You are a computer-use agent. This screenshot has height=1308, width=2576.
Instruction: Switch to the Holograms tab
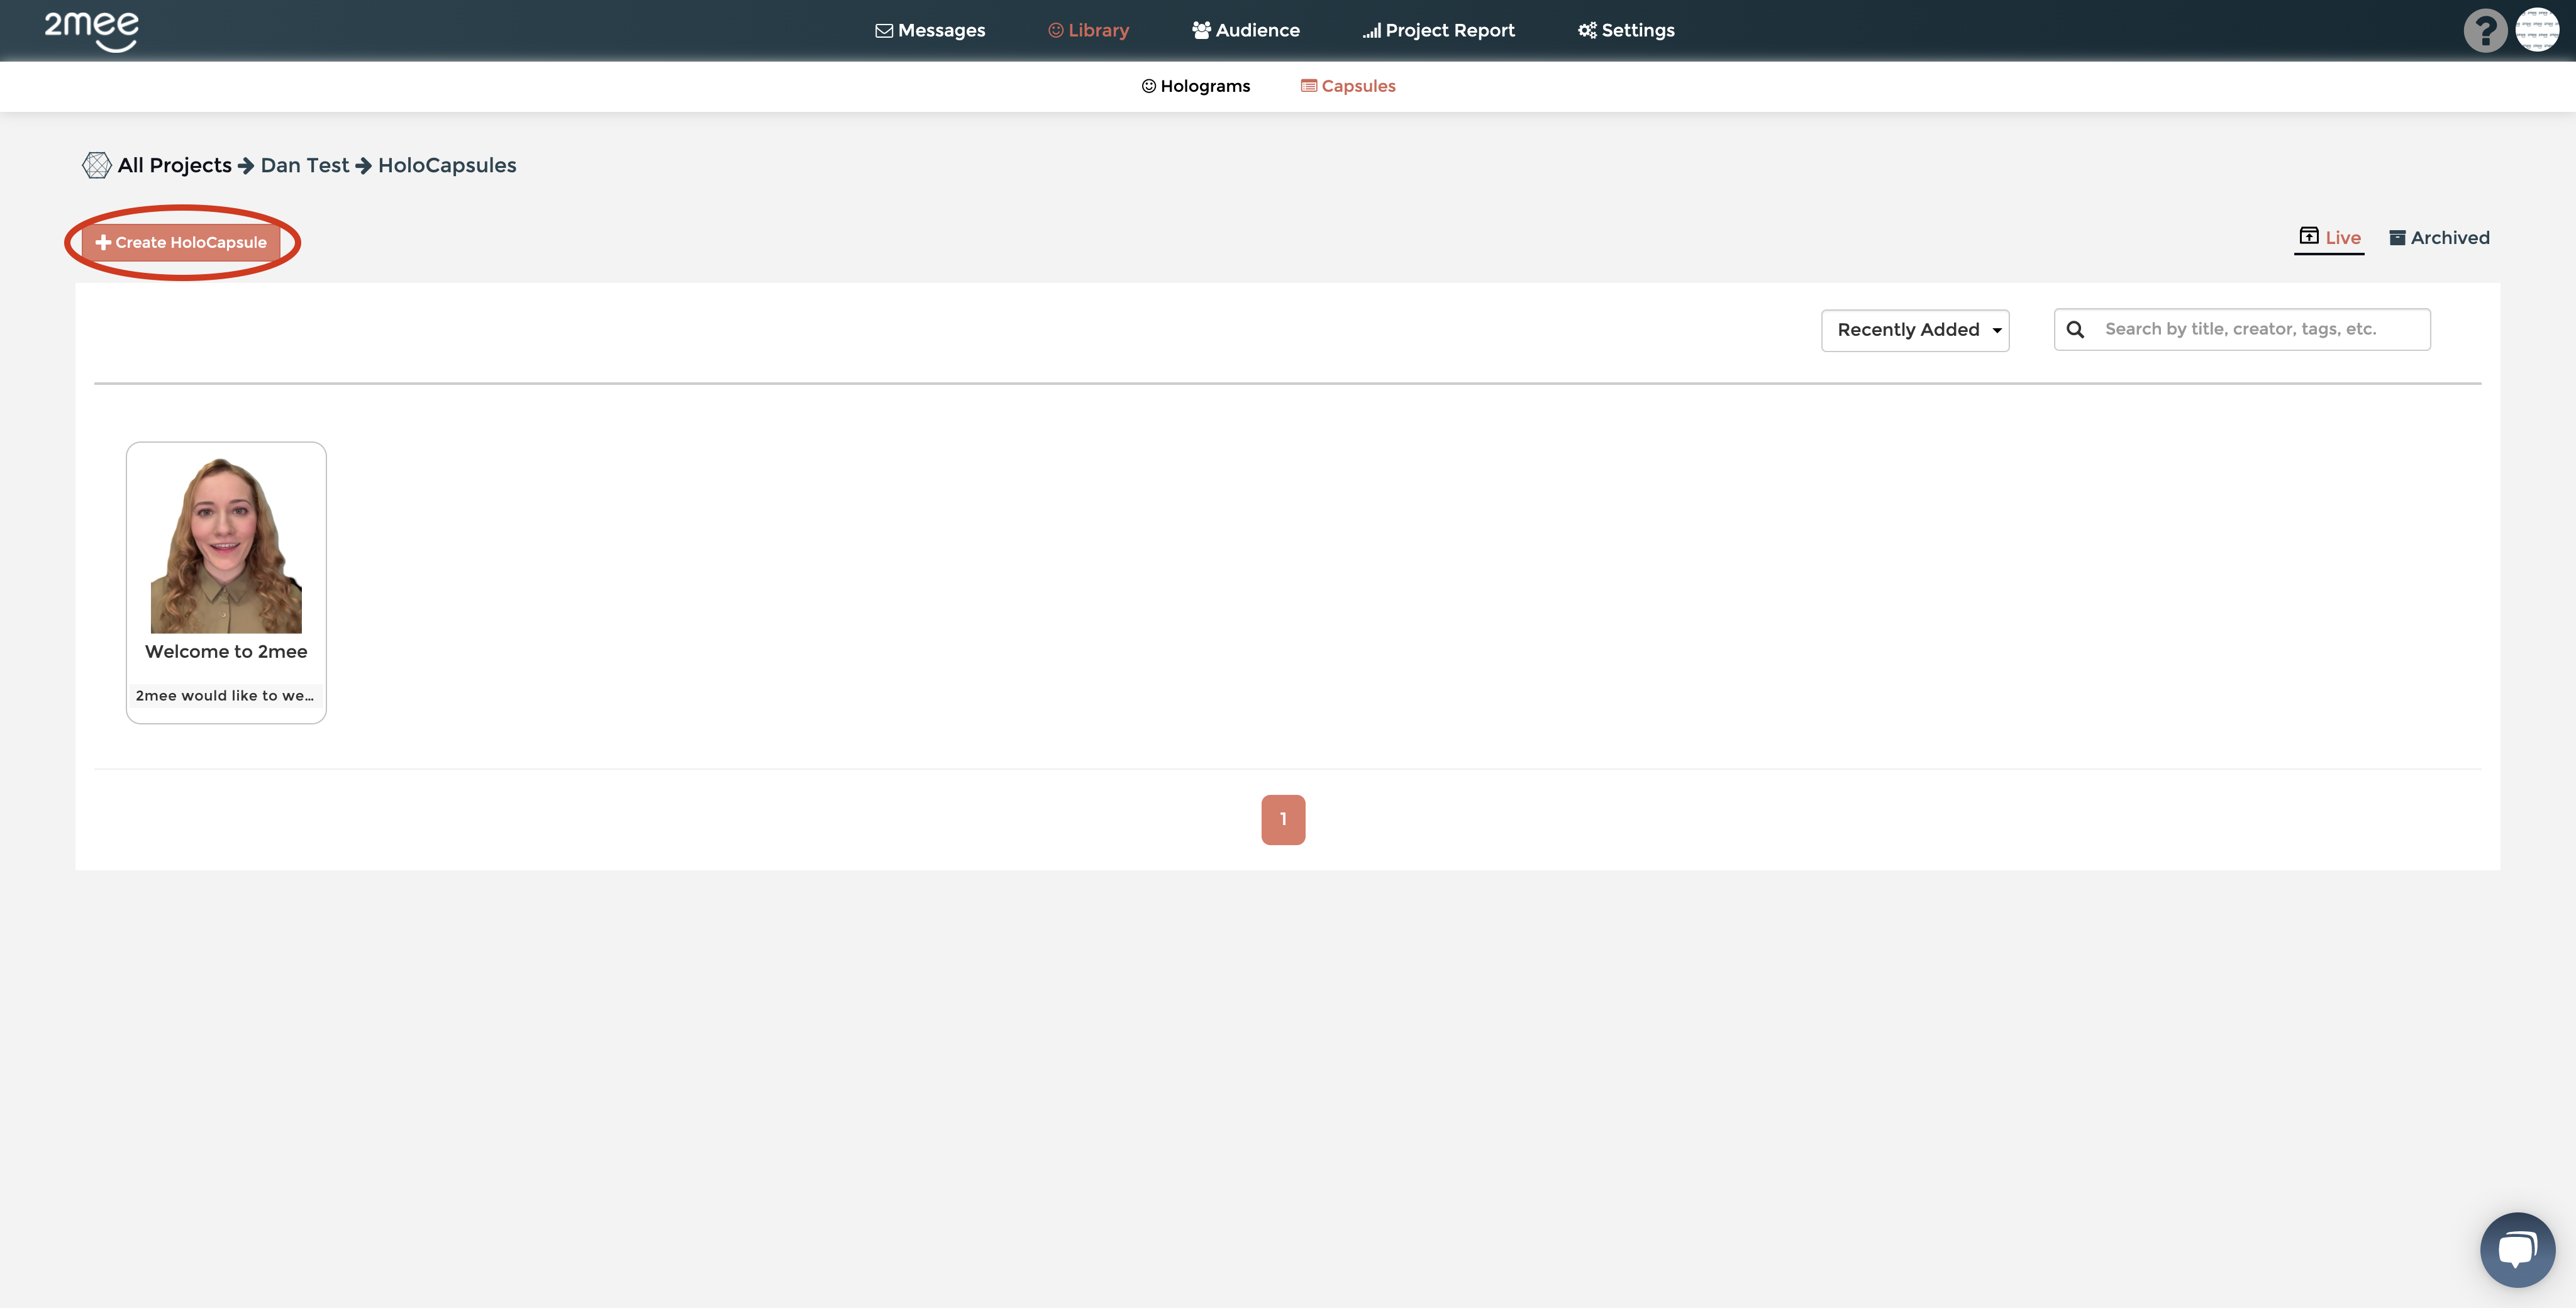1196,86
